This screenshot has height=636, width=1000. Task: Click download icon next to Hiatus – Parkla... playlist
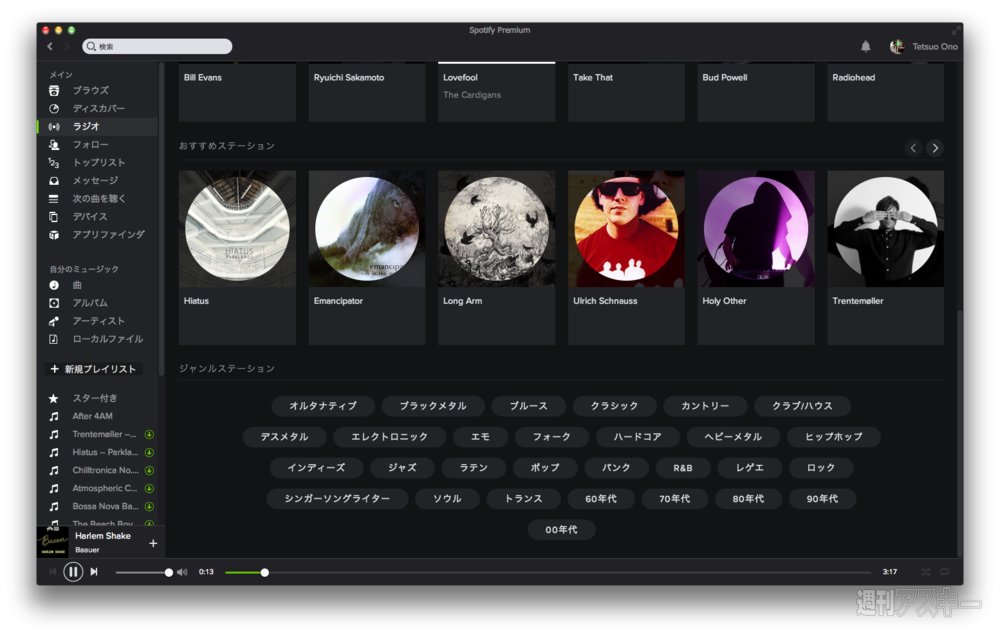149,452
